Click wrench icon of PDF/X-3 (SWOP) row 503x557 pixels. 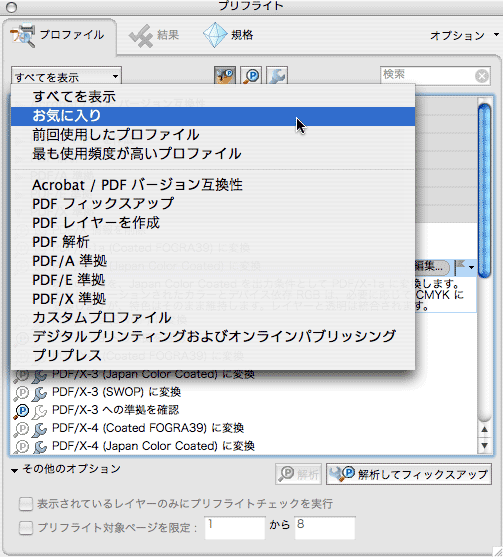pos(39,393)
